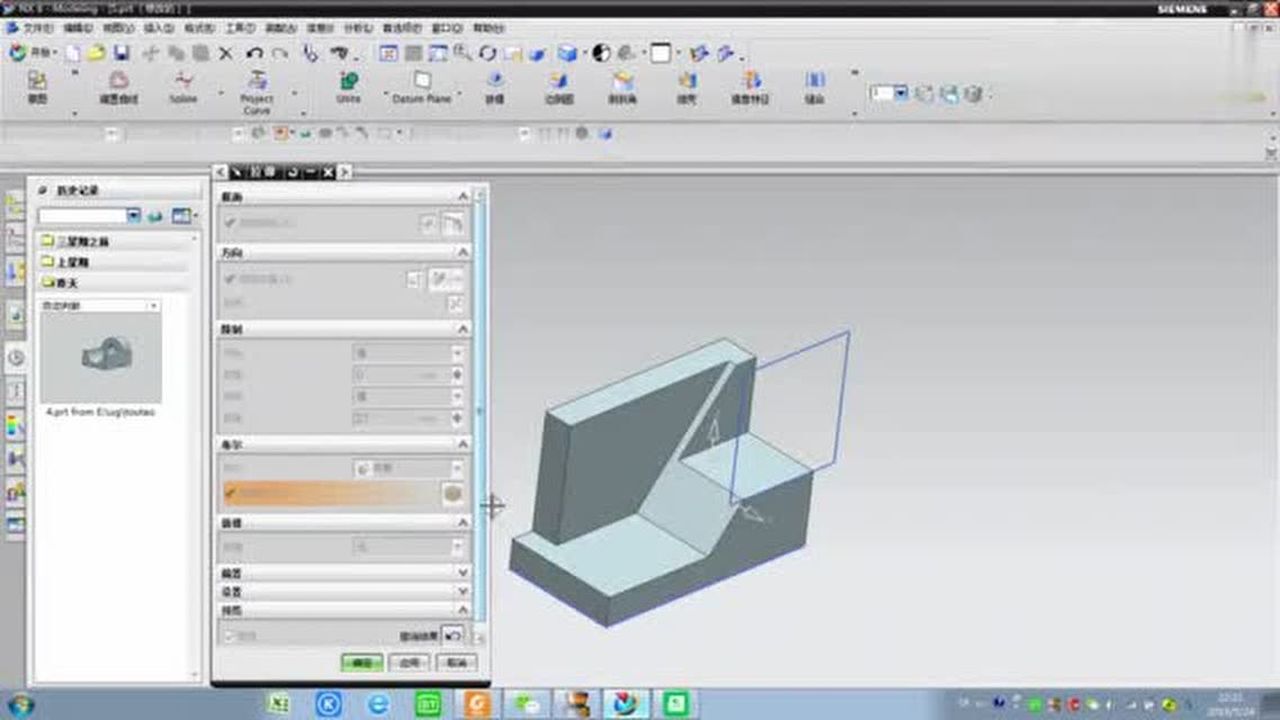Click the 4.prt part thumbnail

[x=100, y=356]
